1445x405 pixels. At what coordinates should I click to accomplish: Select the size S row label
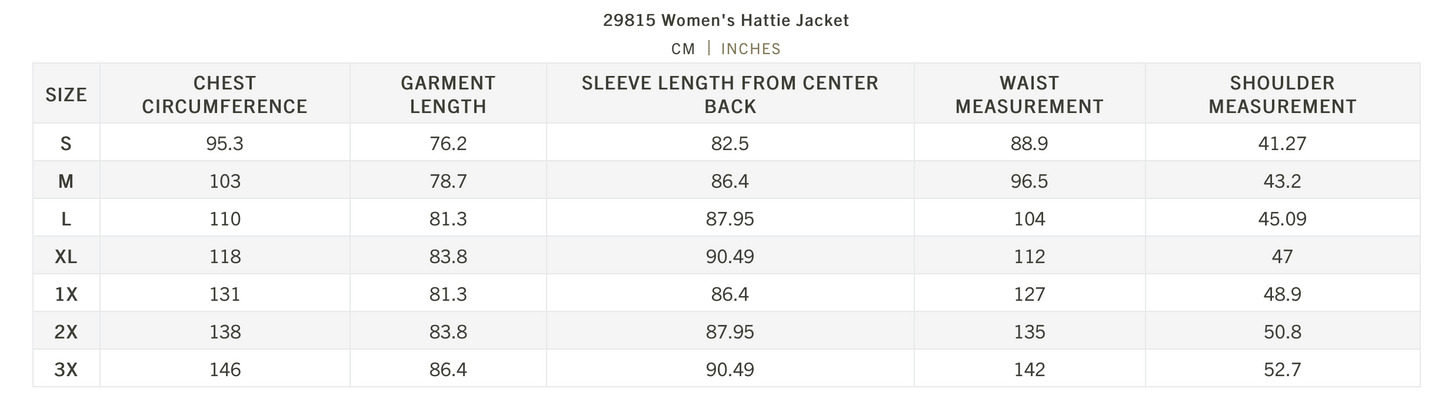66,143
